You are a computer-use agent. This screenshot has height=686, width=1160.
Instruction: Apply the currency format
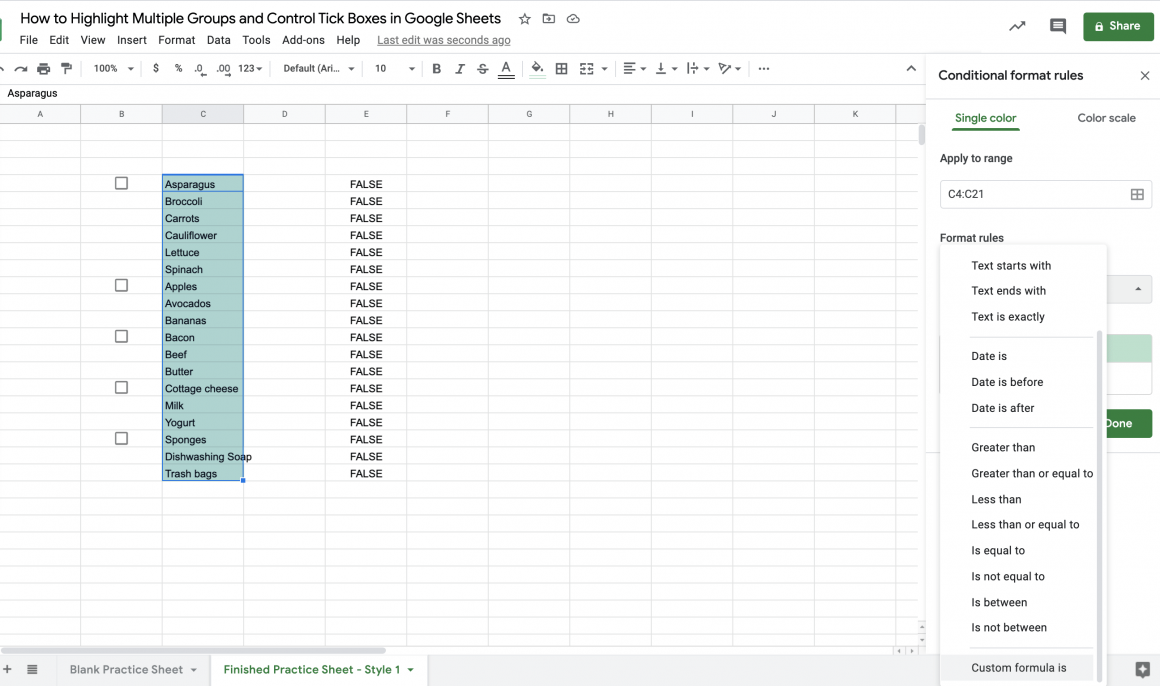point(155,68)
